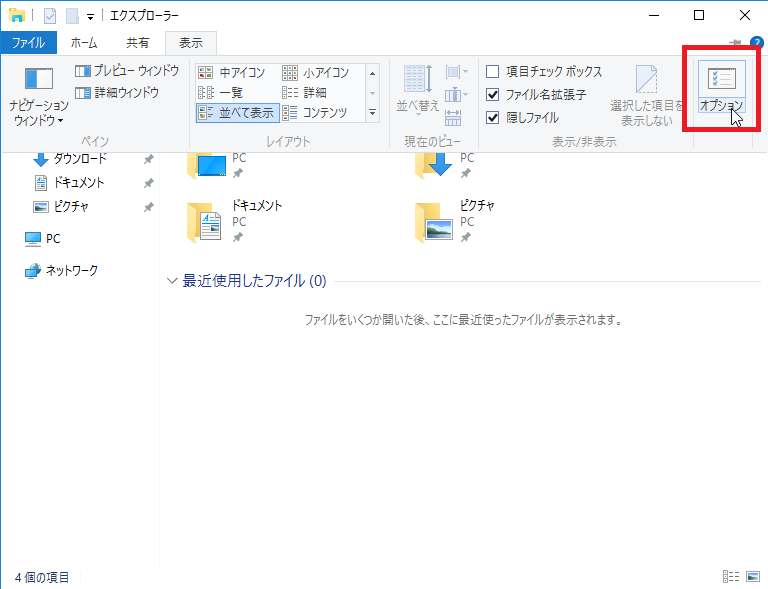
Task: Enable item check boxes (項目チェック ボックス)
Action: click(544, 71)
